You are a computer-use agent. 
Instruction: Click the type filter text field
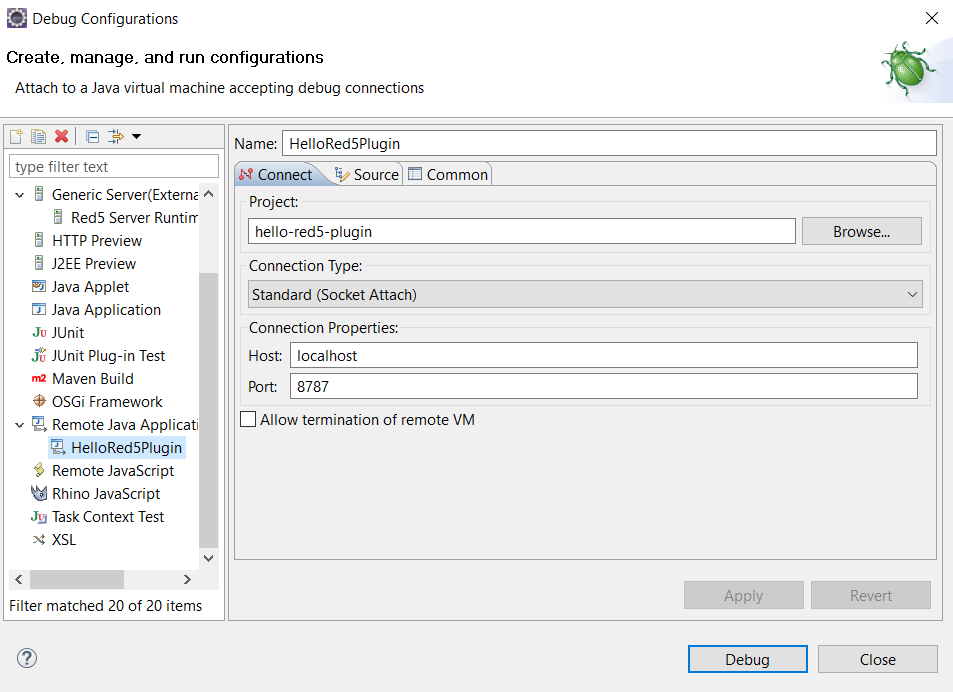tap(114, 166)
